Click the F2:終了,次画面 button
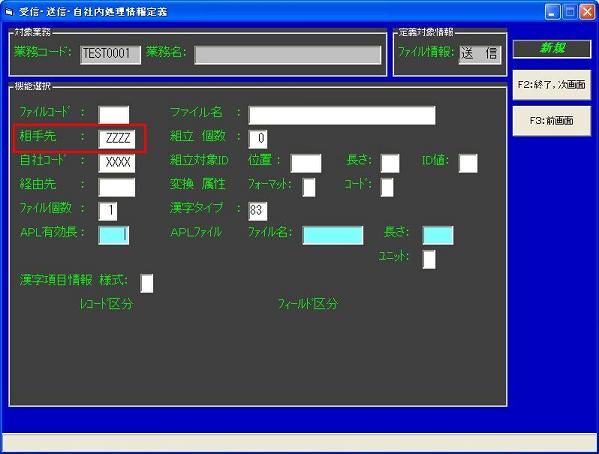Screen dimensions: 599x454 552,85
